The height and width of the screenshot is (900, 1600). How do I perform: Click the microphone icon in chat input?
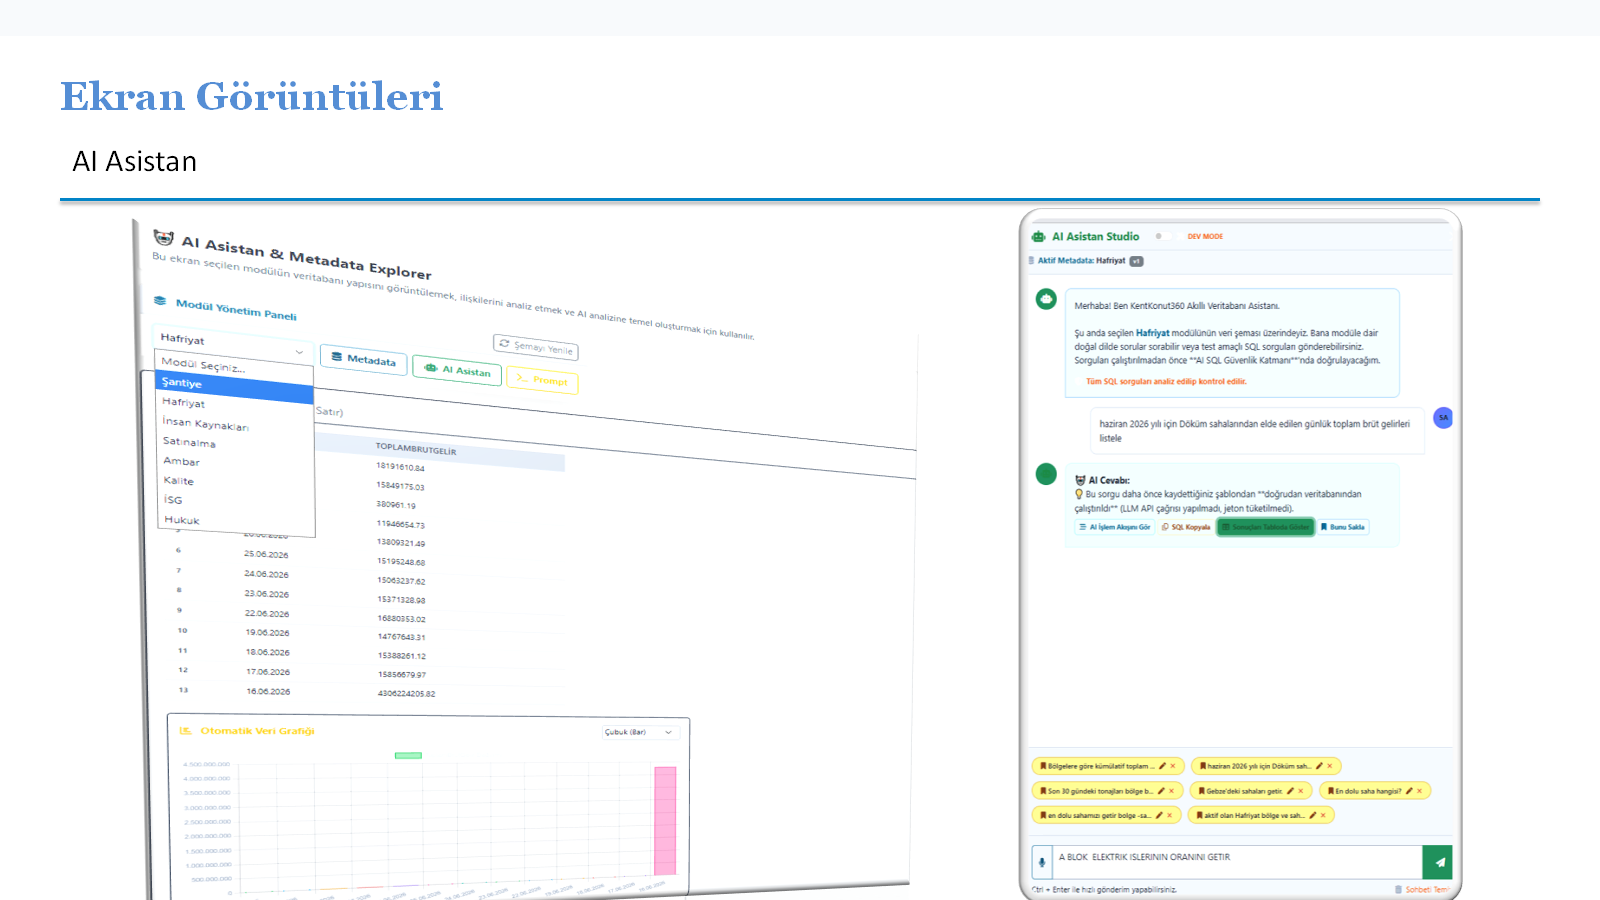point(1042,862)
